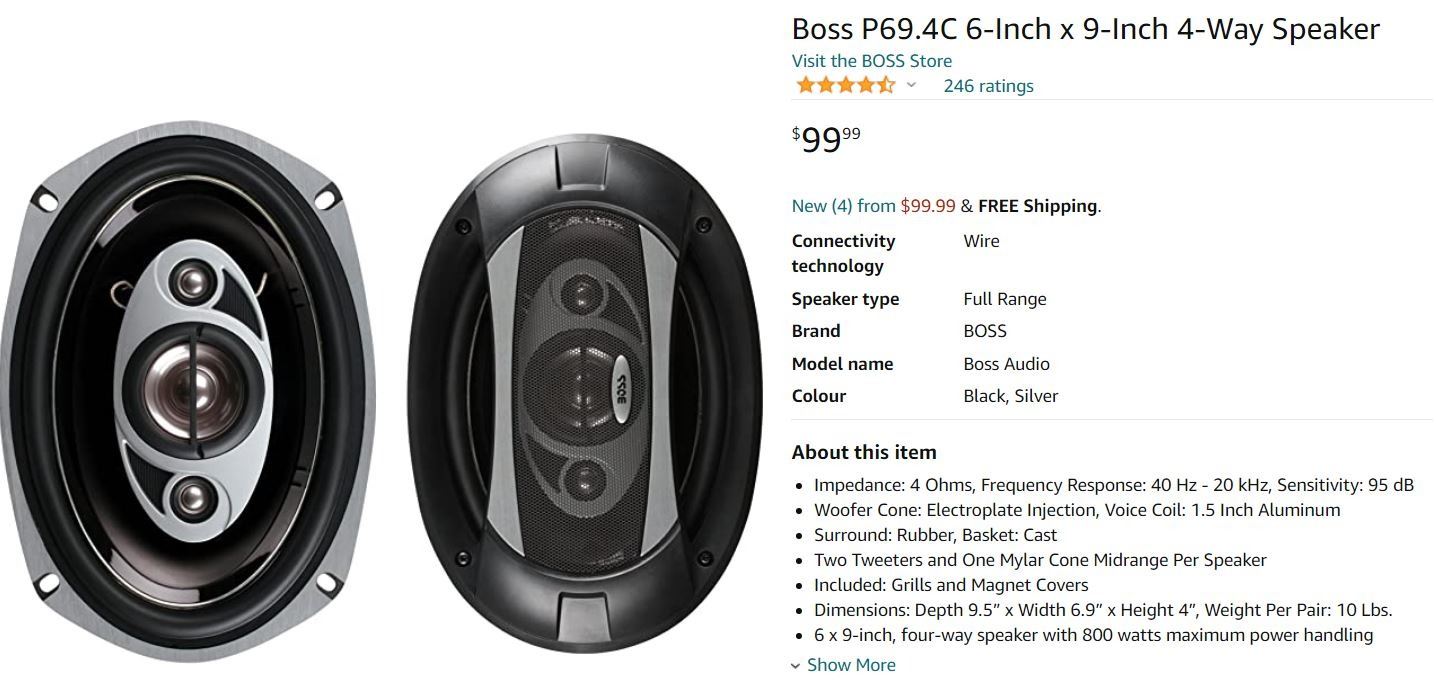Click the Boss P69.4C product title
This screenshot has width=1436, height=693.
pyautogui.click(x=1085, y=28)
